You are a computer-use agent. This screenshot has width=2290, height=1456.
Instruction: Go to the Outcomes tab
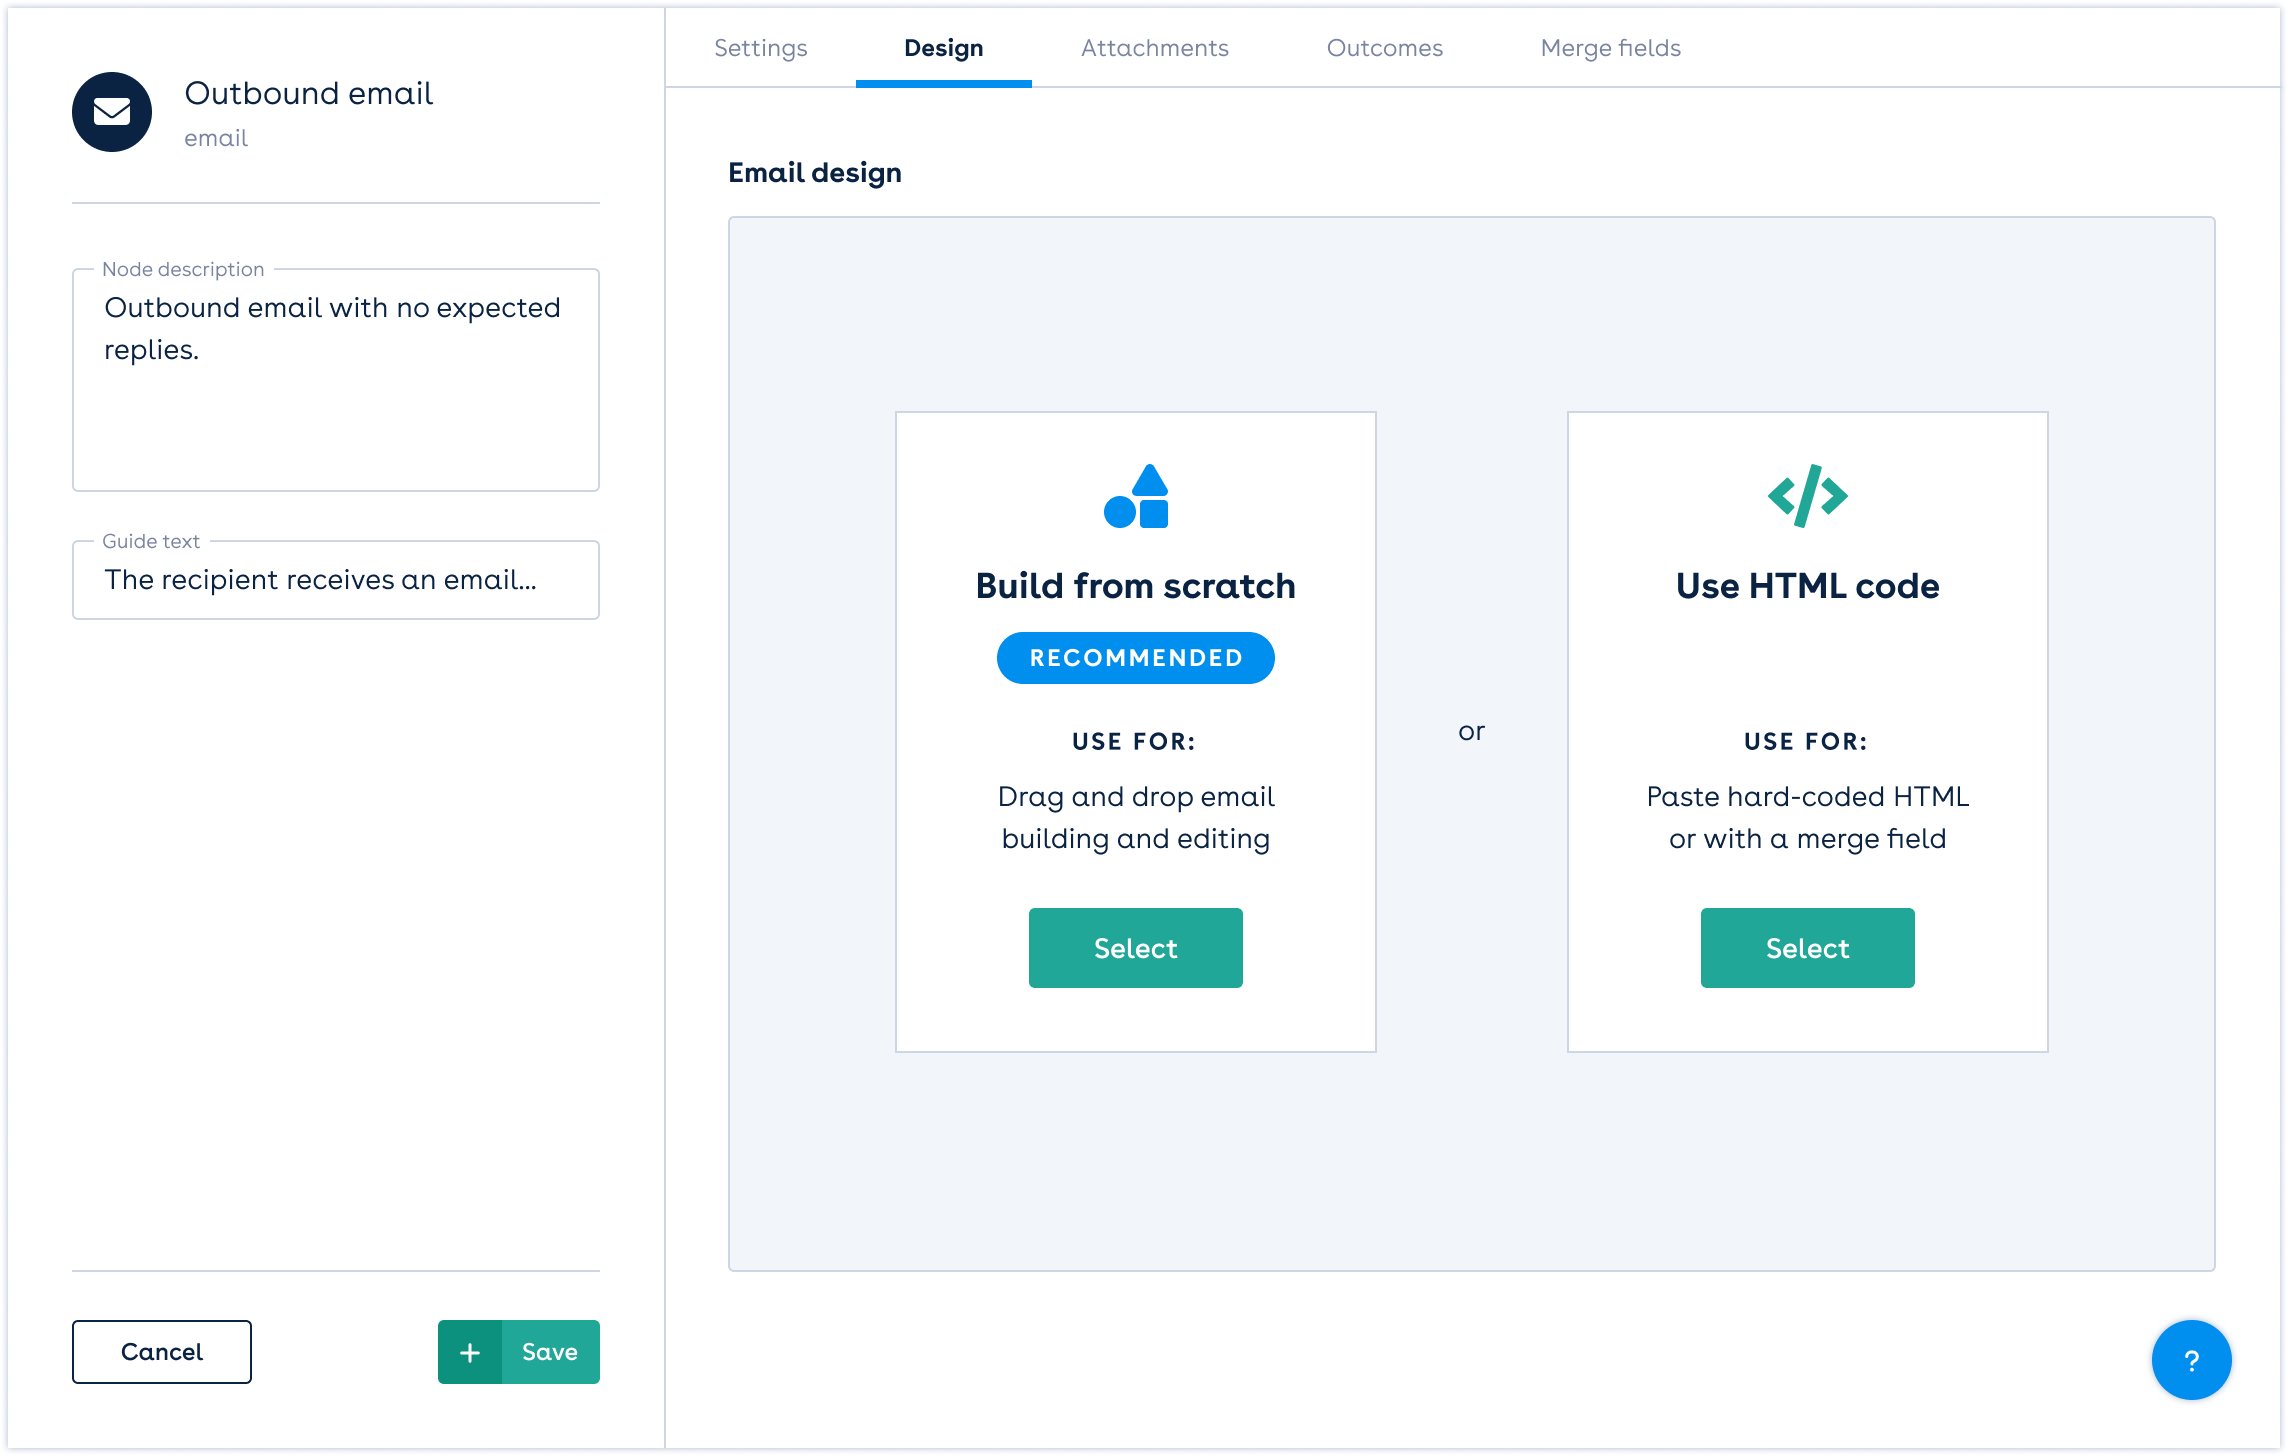1385,48
